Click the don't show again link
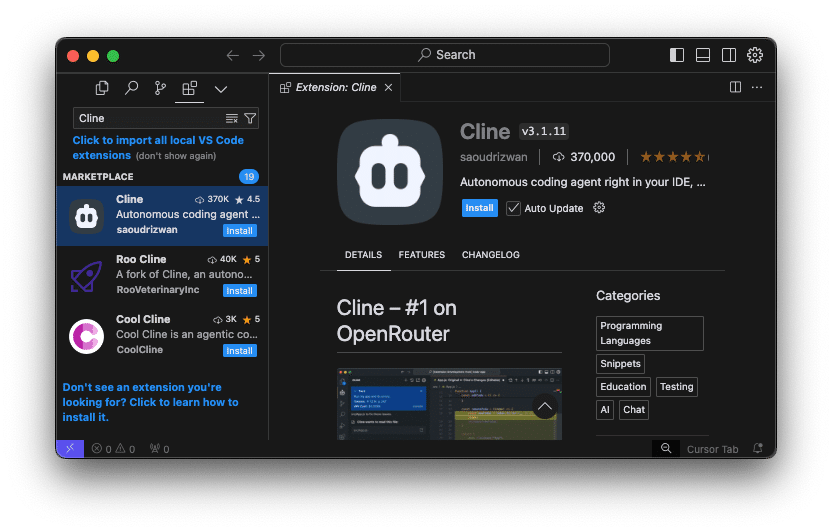Screen dimensions: 832x532 coord(176,156)
